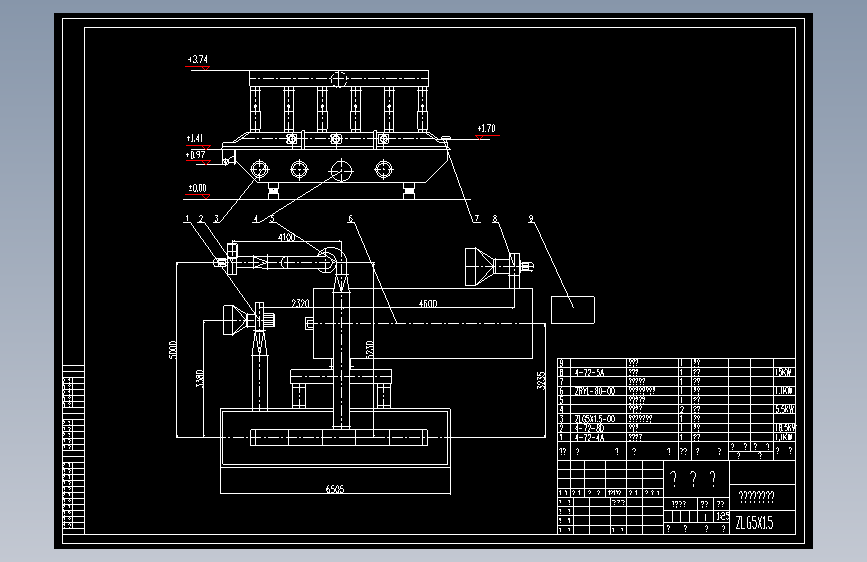This screenshot has height=562, width=867.
Task: Click the +1.70 elevation label
Action: tap(487, 128)
